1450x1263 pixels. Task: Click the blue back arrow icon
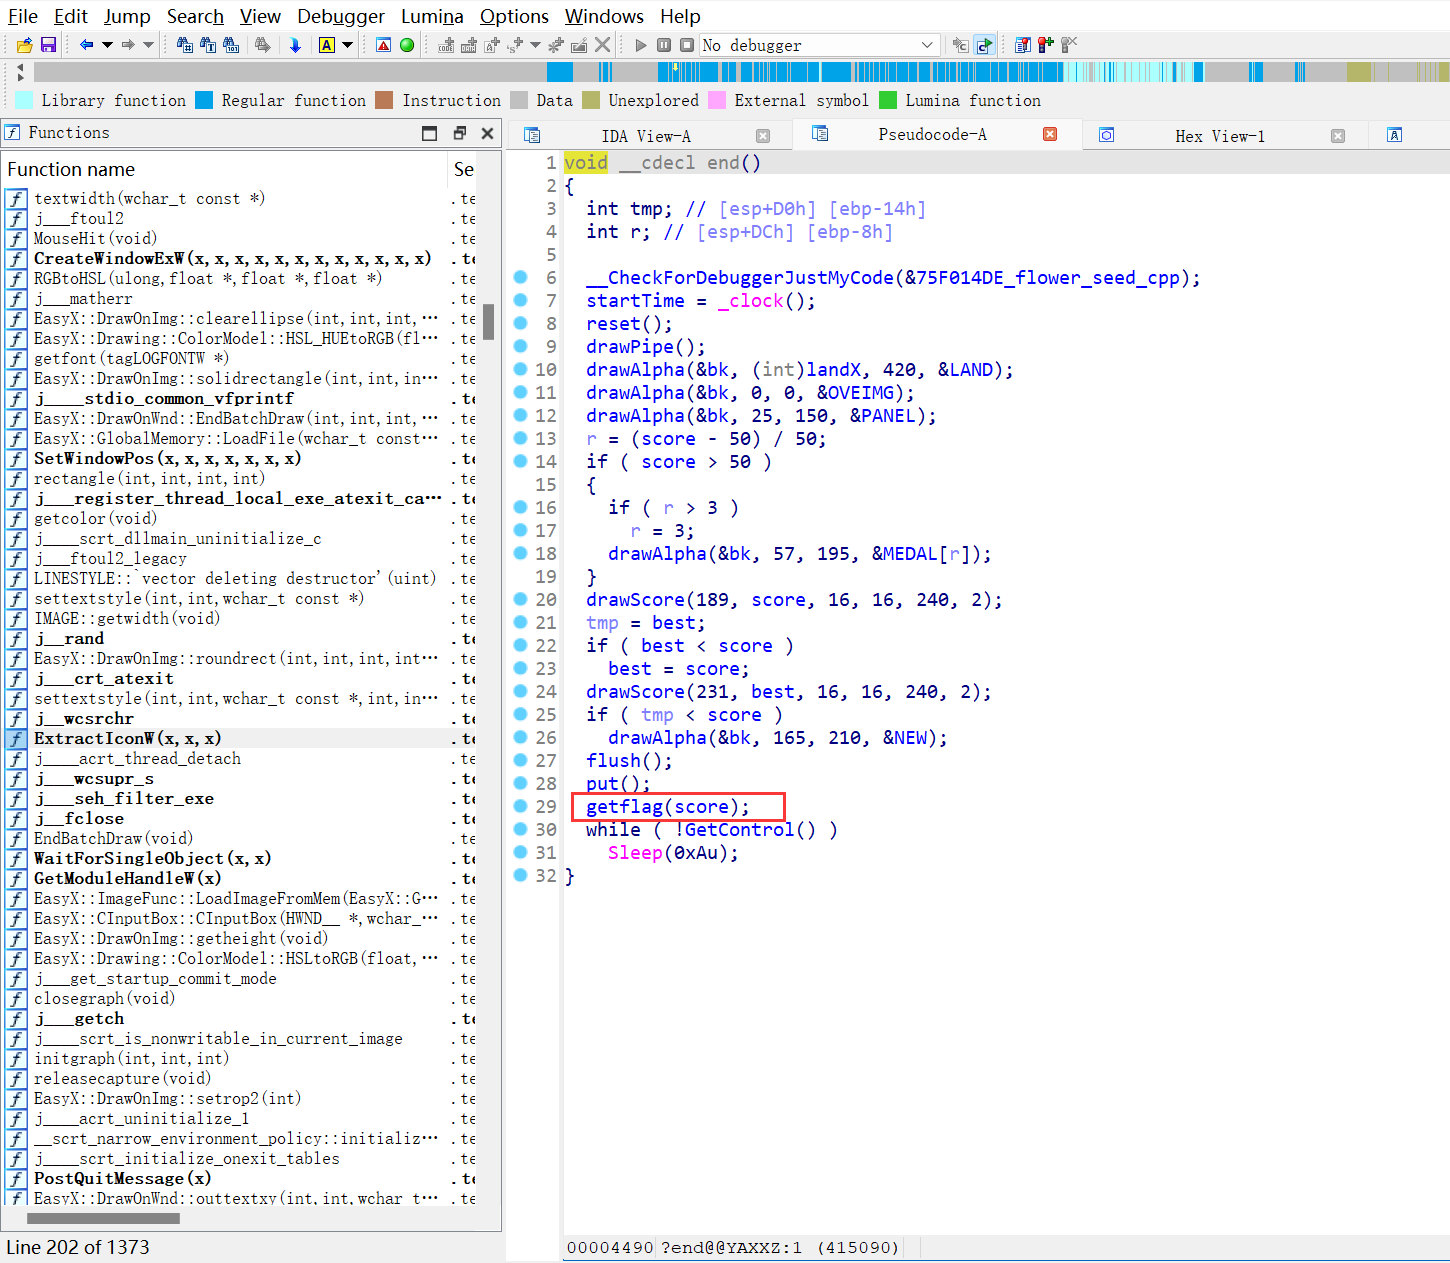(x=87, y=45)
